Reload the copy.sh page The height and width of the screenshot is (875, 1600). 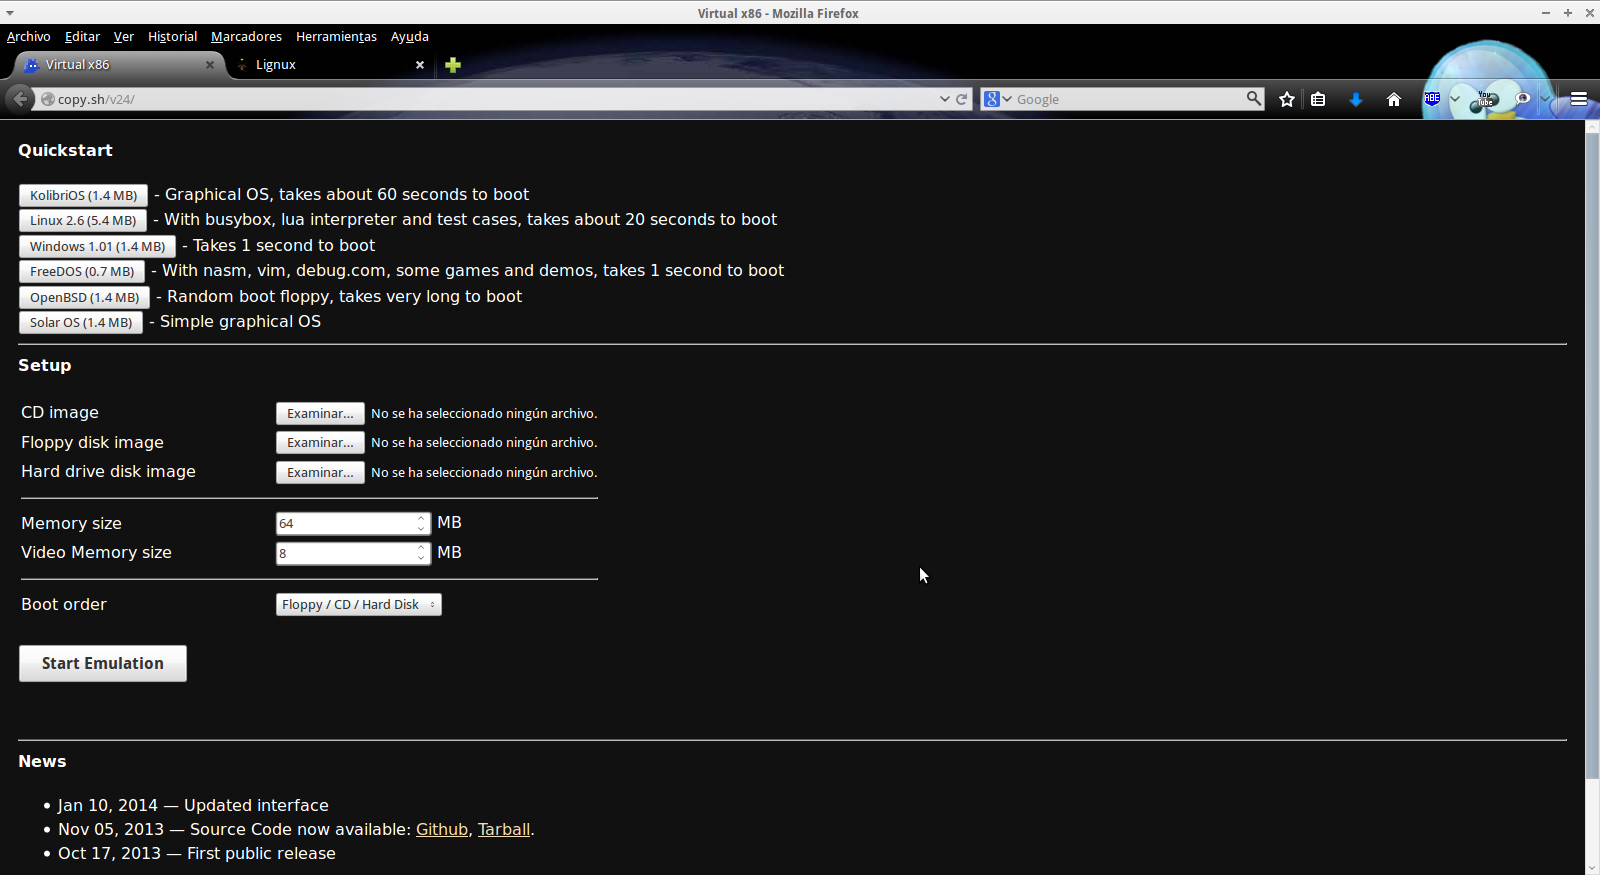pyautogui.click(x=962, y=99)
